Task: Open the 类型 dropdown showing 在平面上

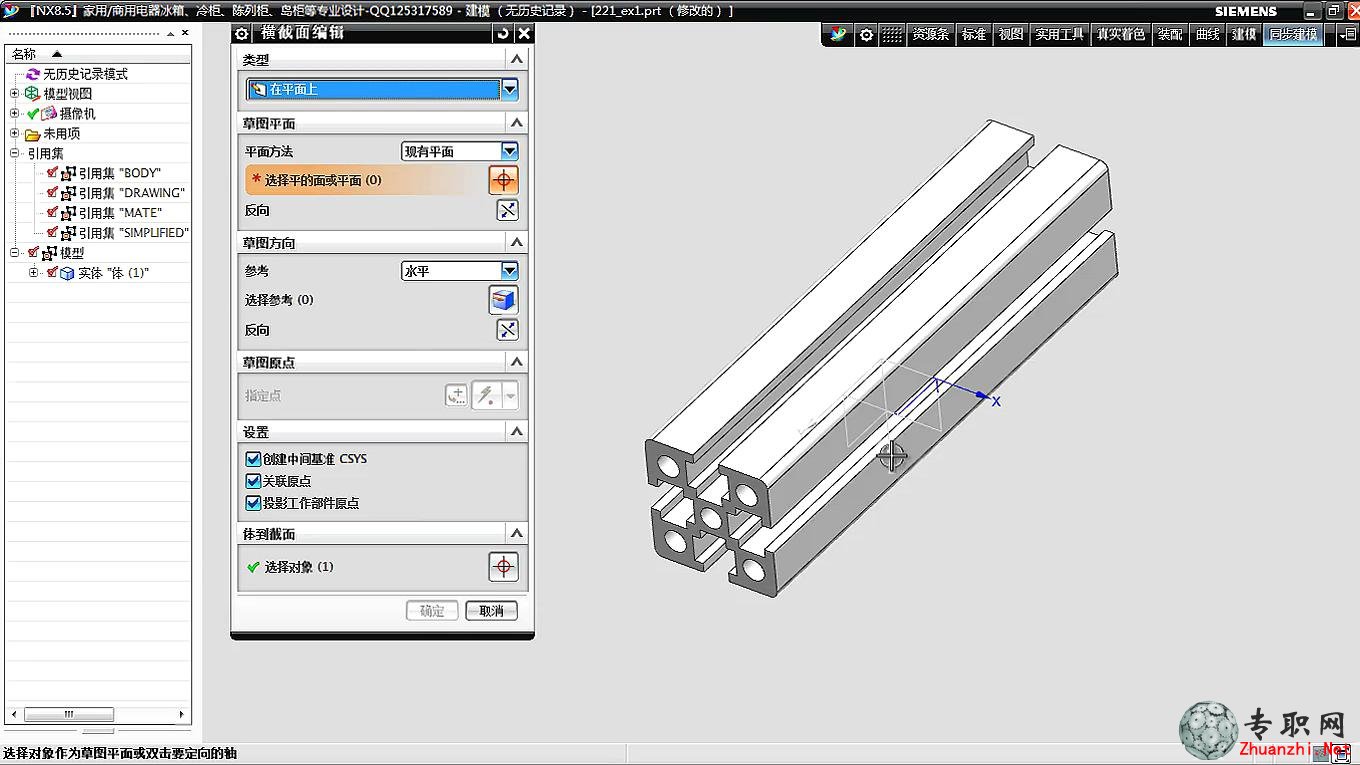Action: (383, 90)
